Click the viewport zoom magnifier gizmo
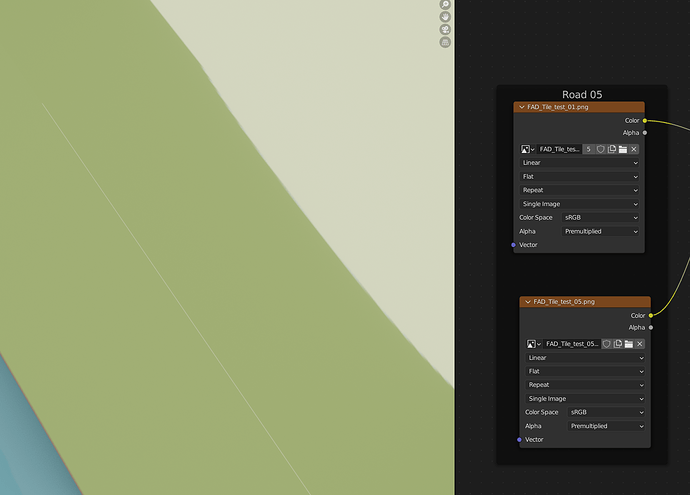This screenshot has height=495, width=690. (445, 4)
